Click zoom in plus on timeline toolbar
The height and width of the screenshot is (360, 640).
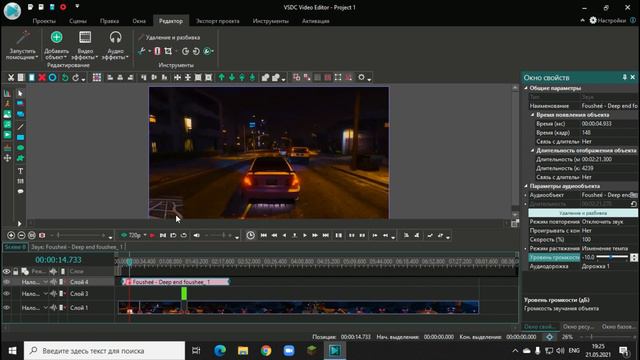click(x=11, y=236)
